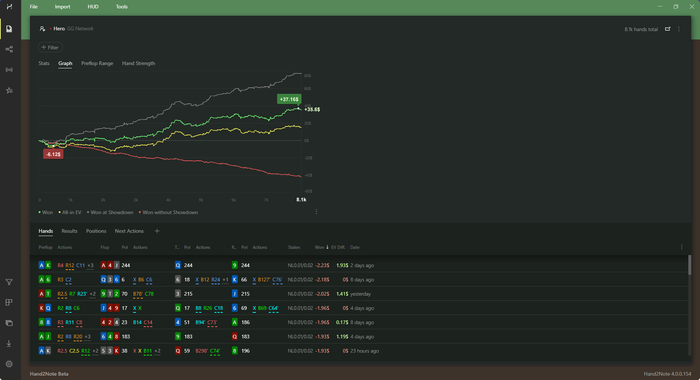Expand +2 preflop actions in 23 hours ago row
The width and height of the screenshot is (700, 380).
(95, 351)
